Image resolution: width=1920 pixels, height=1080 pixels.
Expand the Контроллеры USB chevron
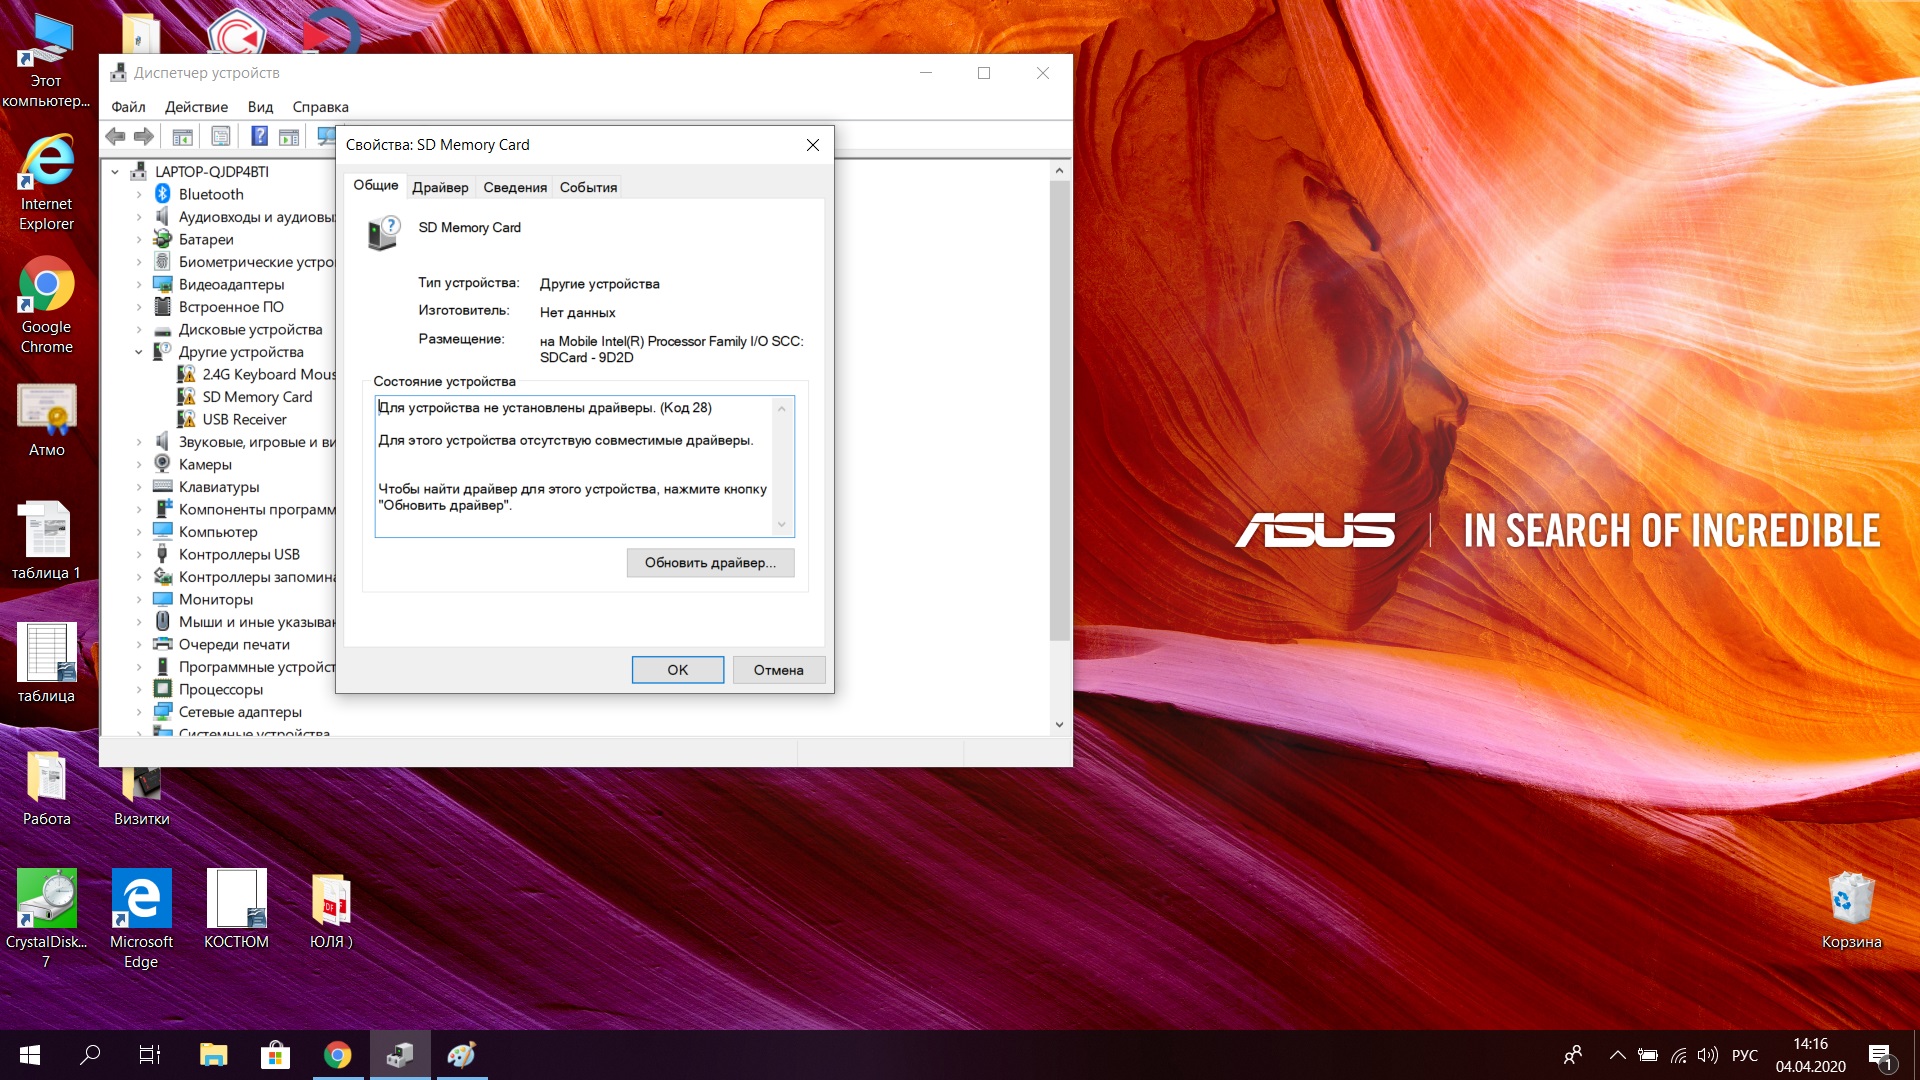(139, 554)
